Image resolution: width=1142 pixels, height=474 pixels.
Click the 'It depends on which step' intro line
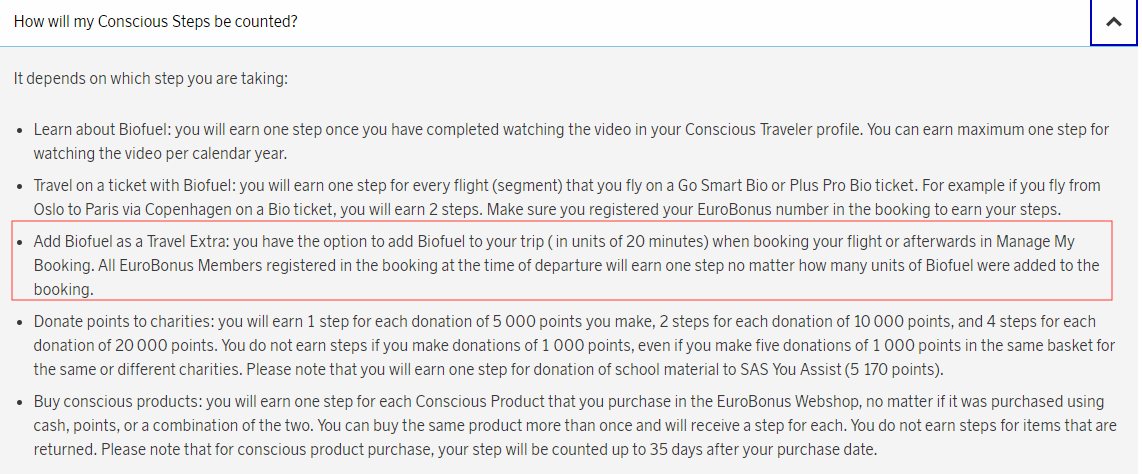pyautogui.click(x=151, y=77)
